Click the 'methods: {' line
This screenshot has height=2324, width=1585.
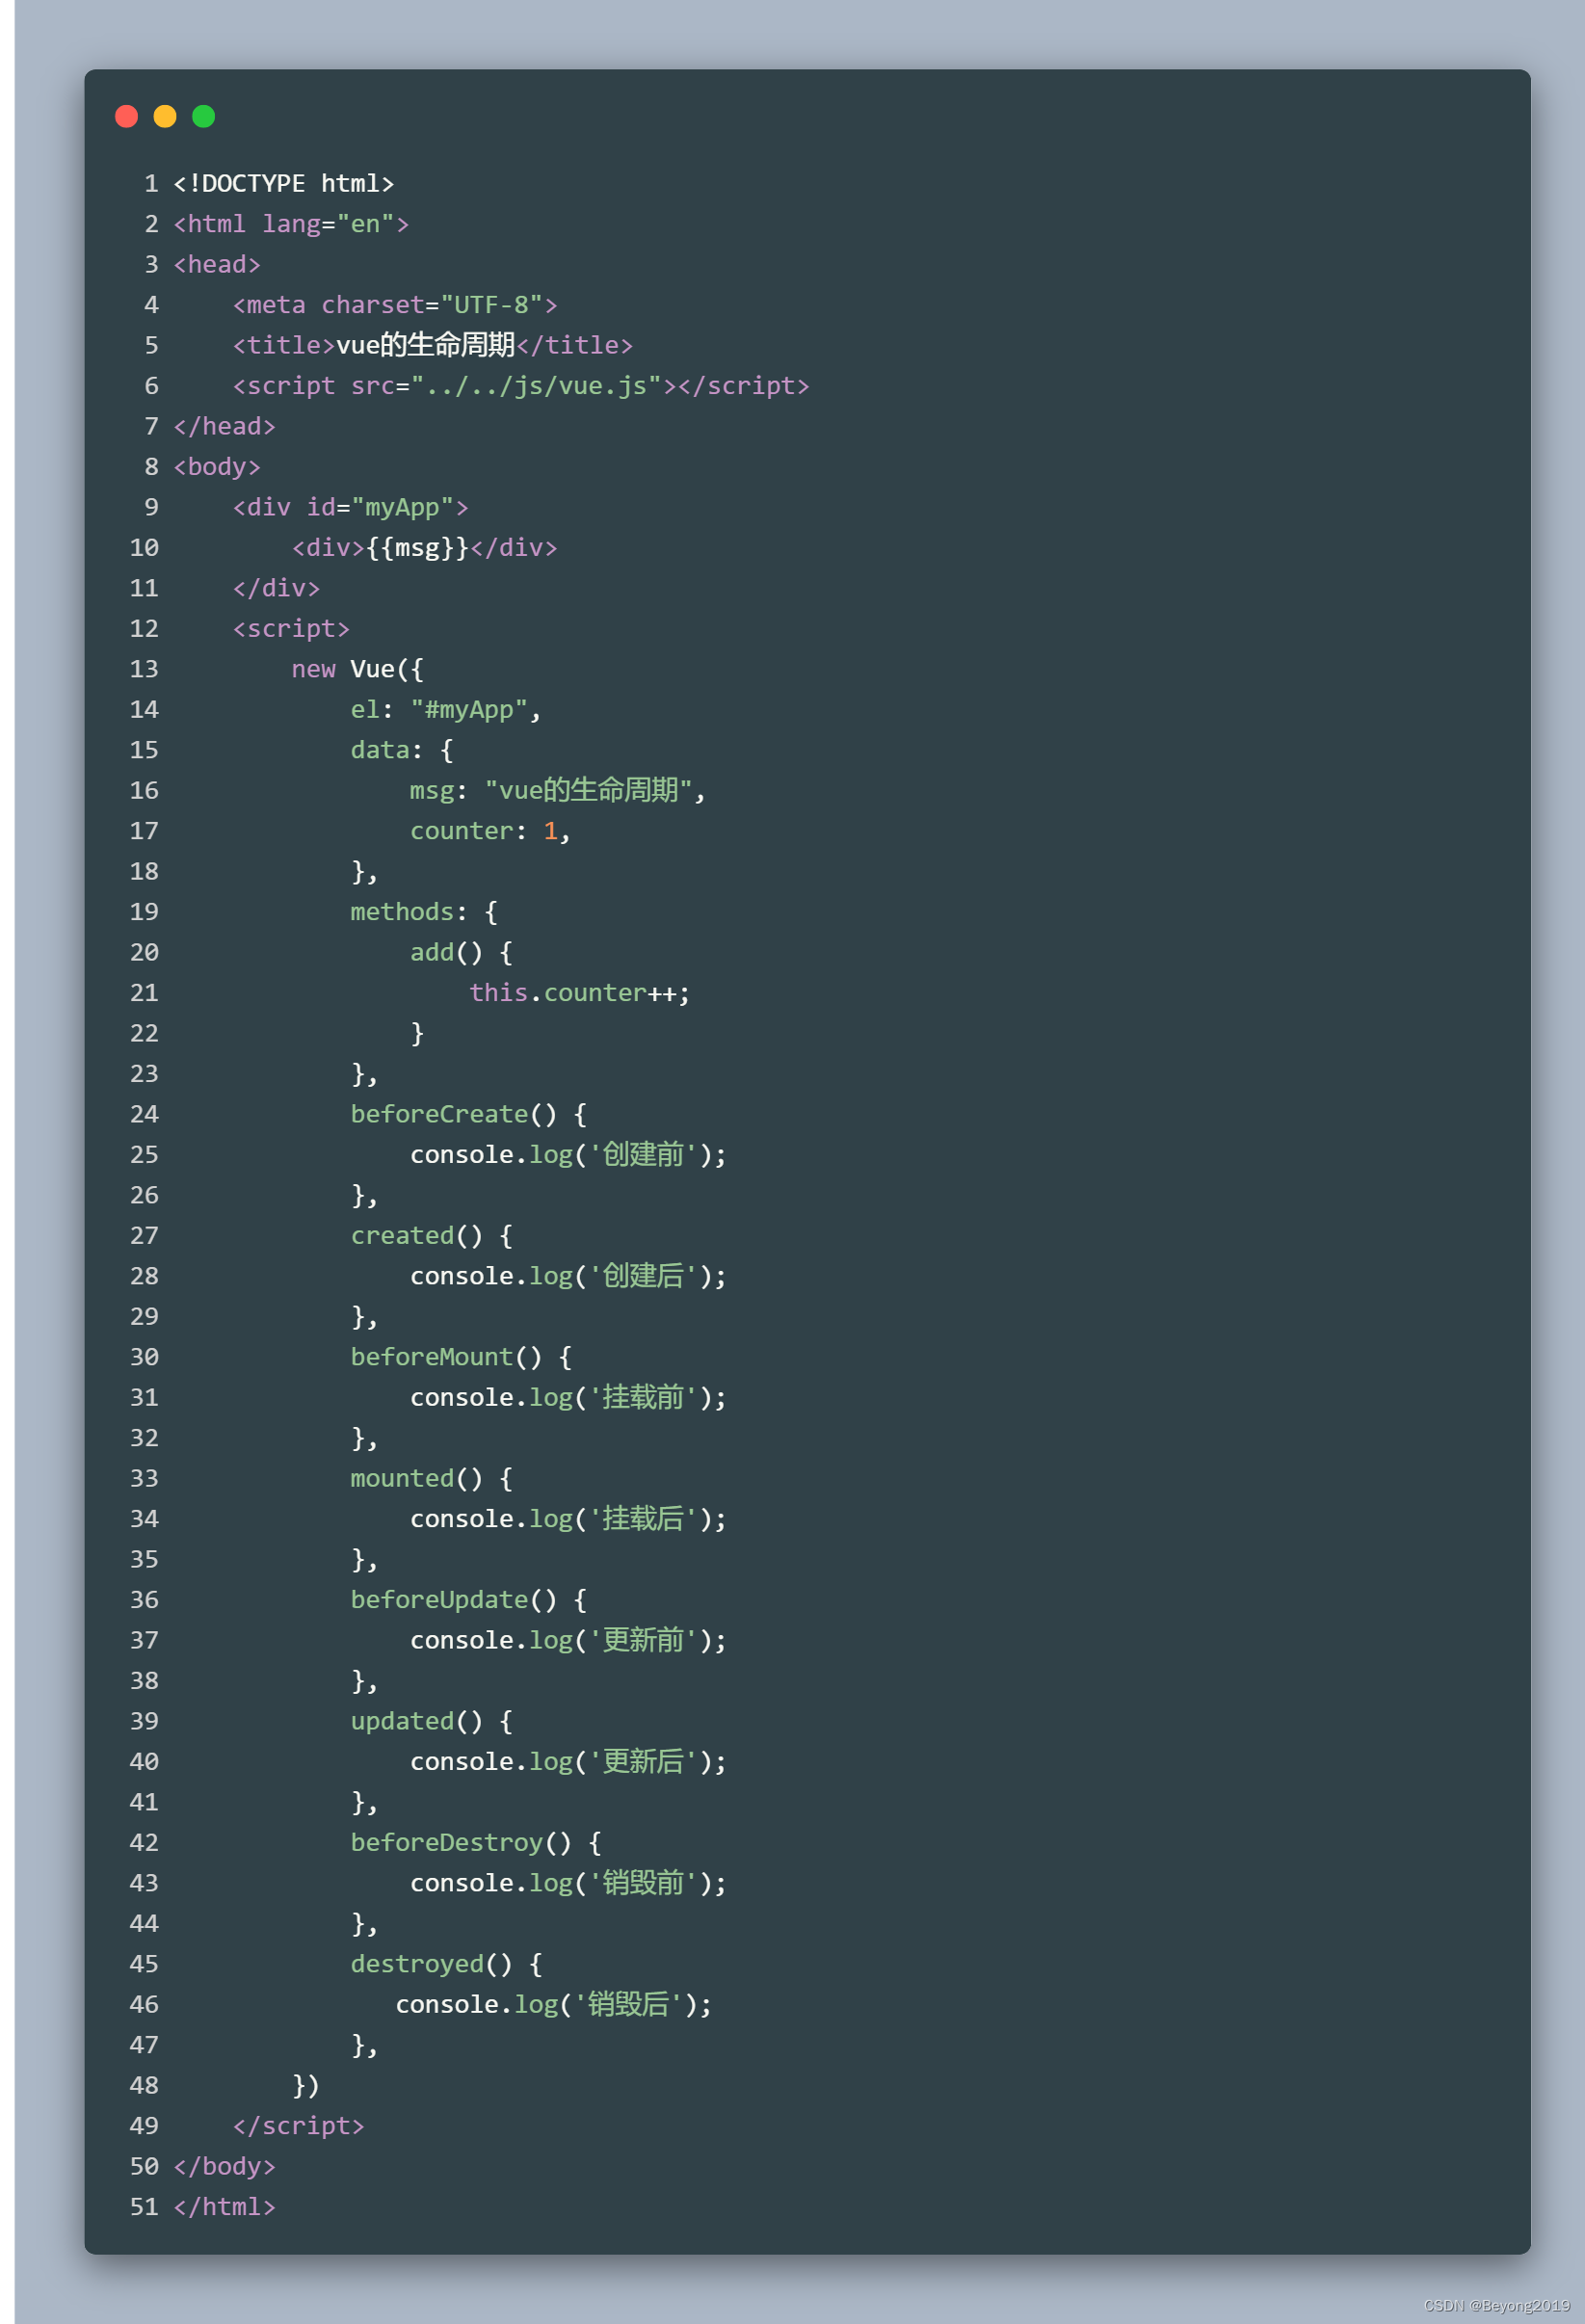(424, 912)
